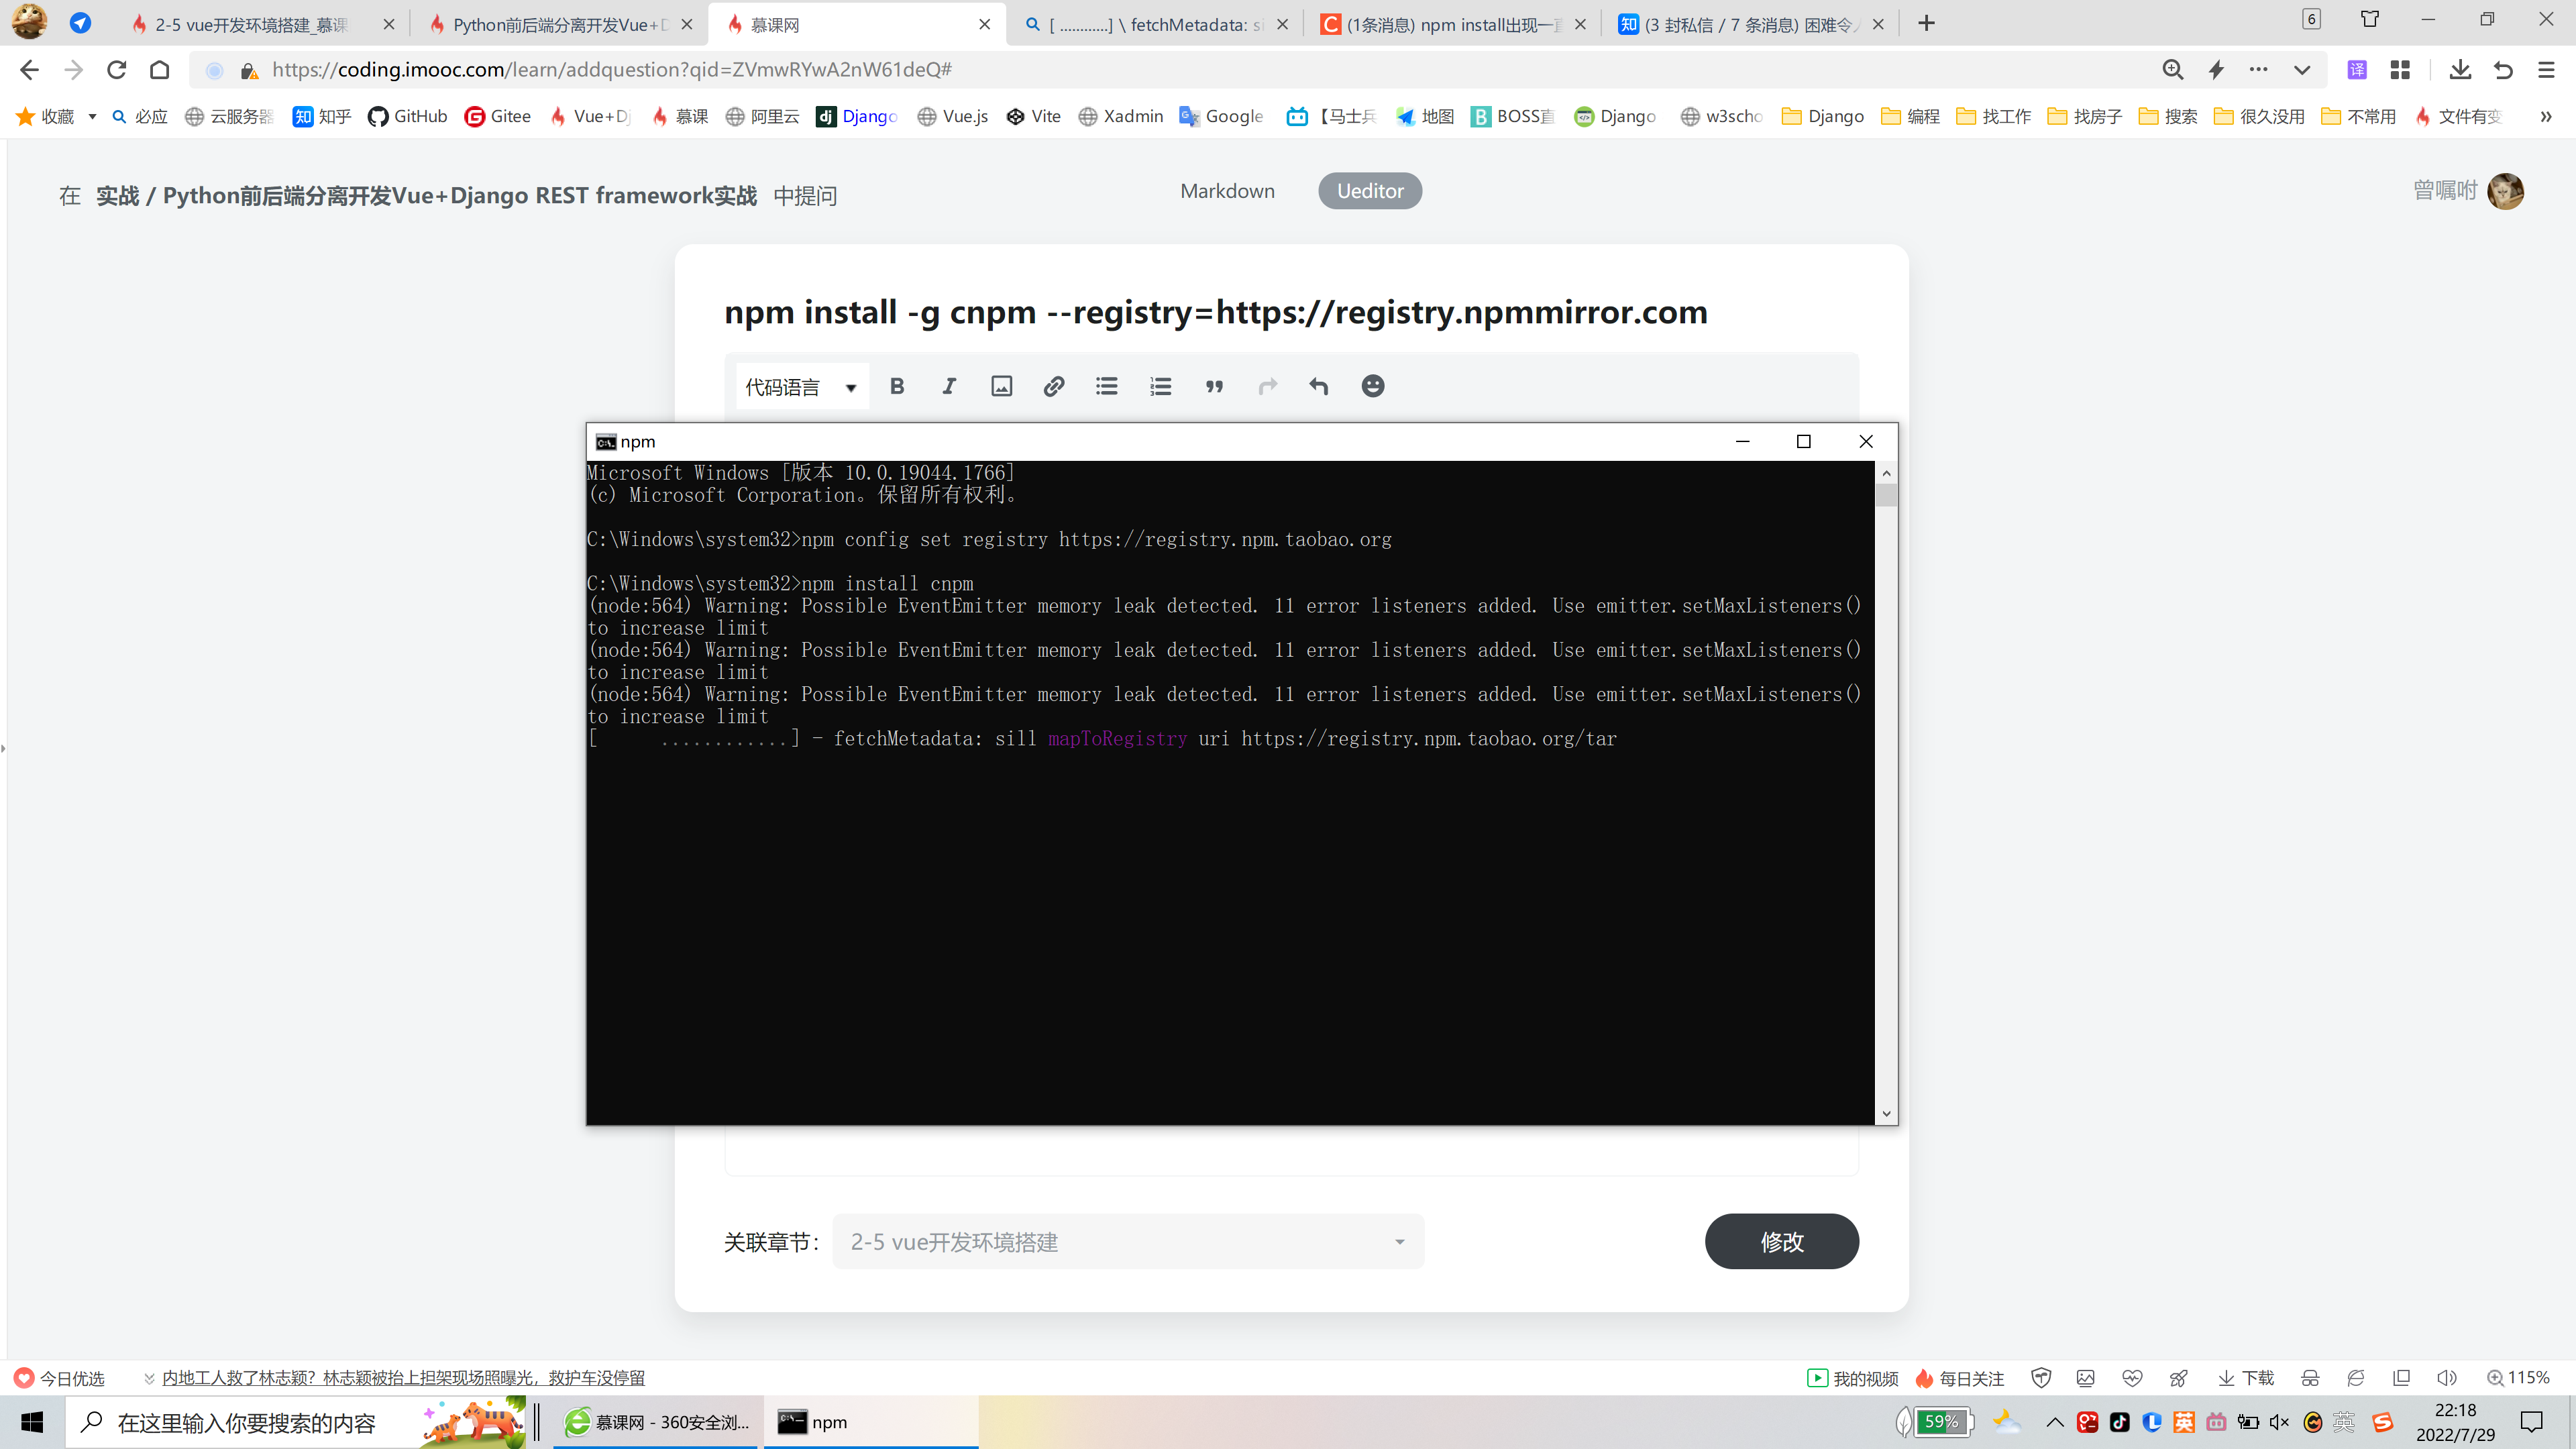The width and height of the screenshot is (2576, 1449).
Task: Expand the browser toolbar chevron menu
Action: 2547,117
